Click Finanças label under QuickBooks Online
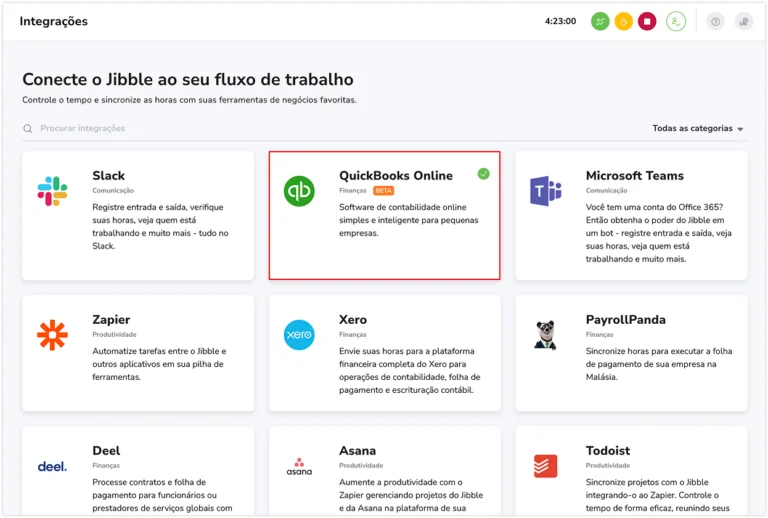The width and height of the screenshot is (768, 518). point(353,190)
